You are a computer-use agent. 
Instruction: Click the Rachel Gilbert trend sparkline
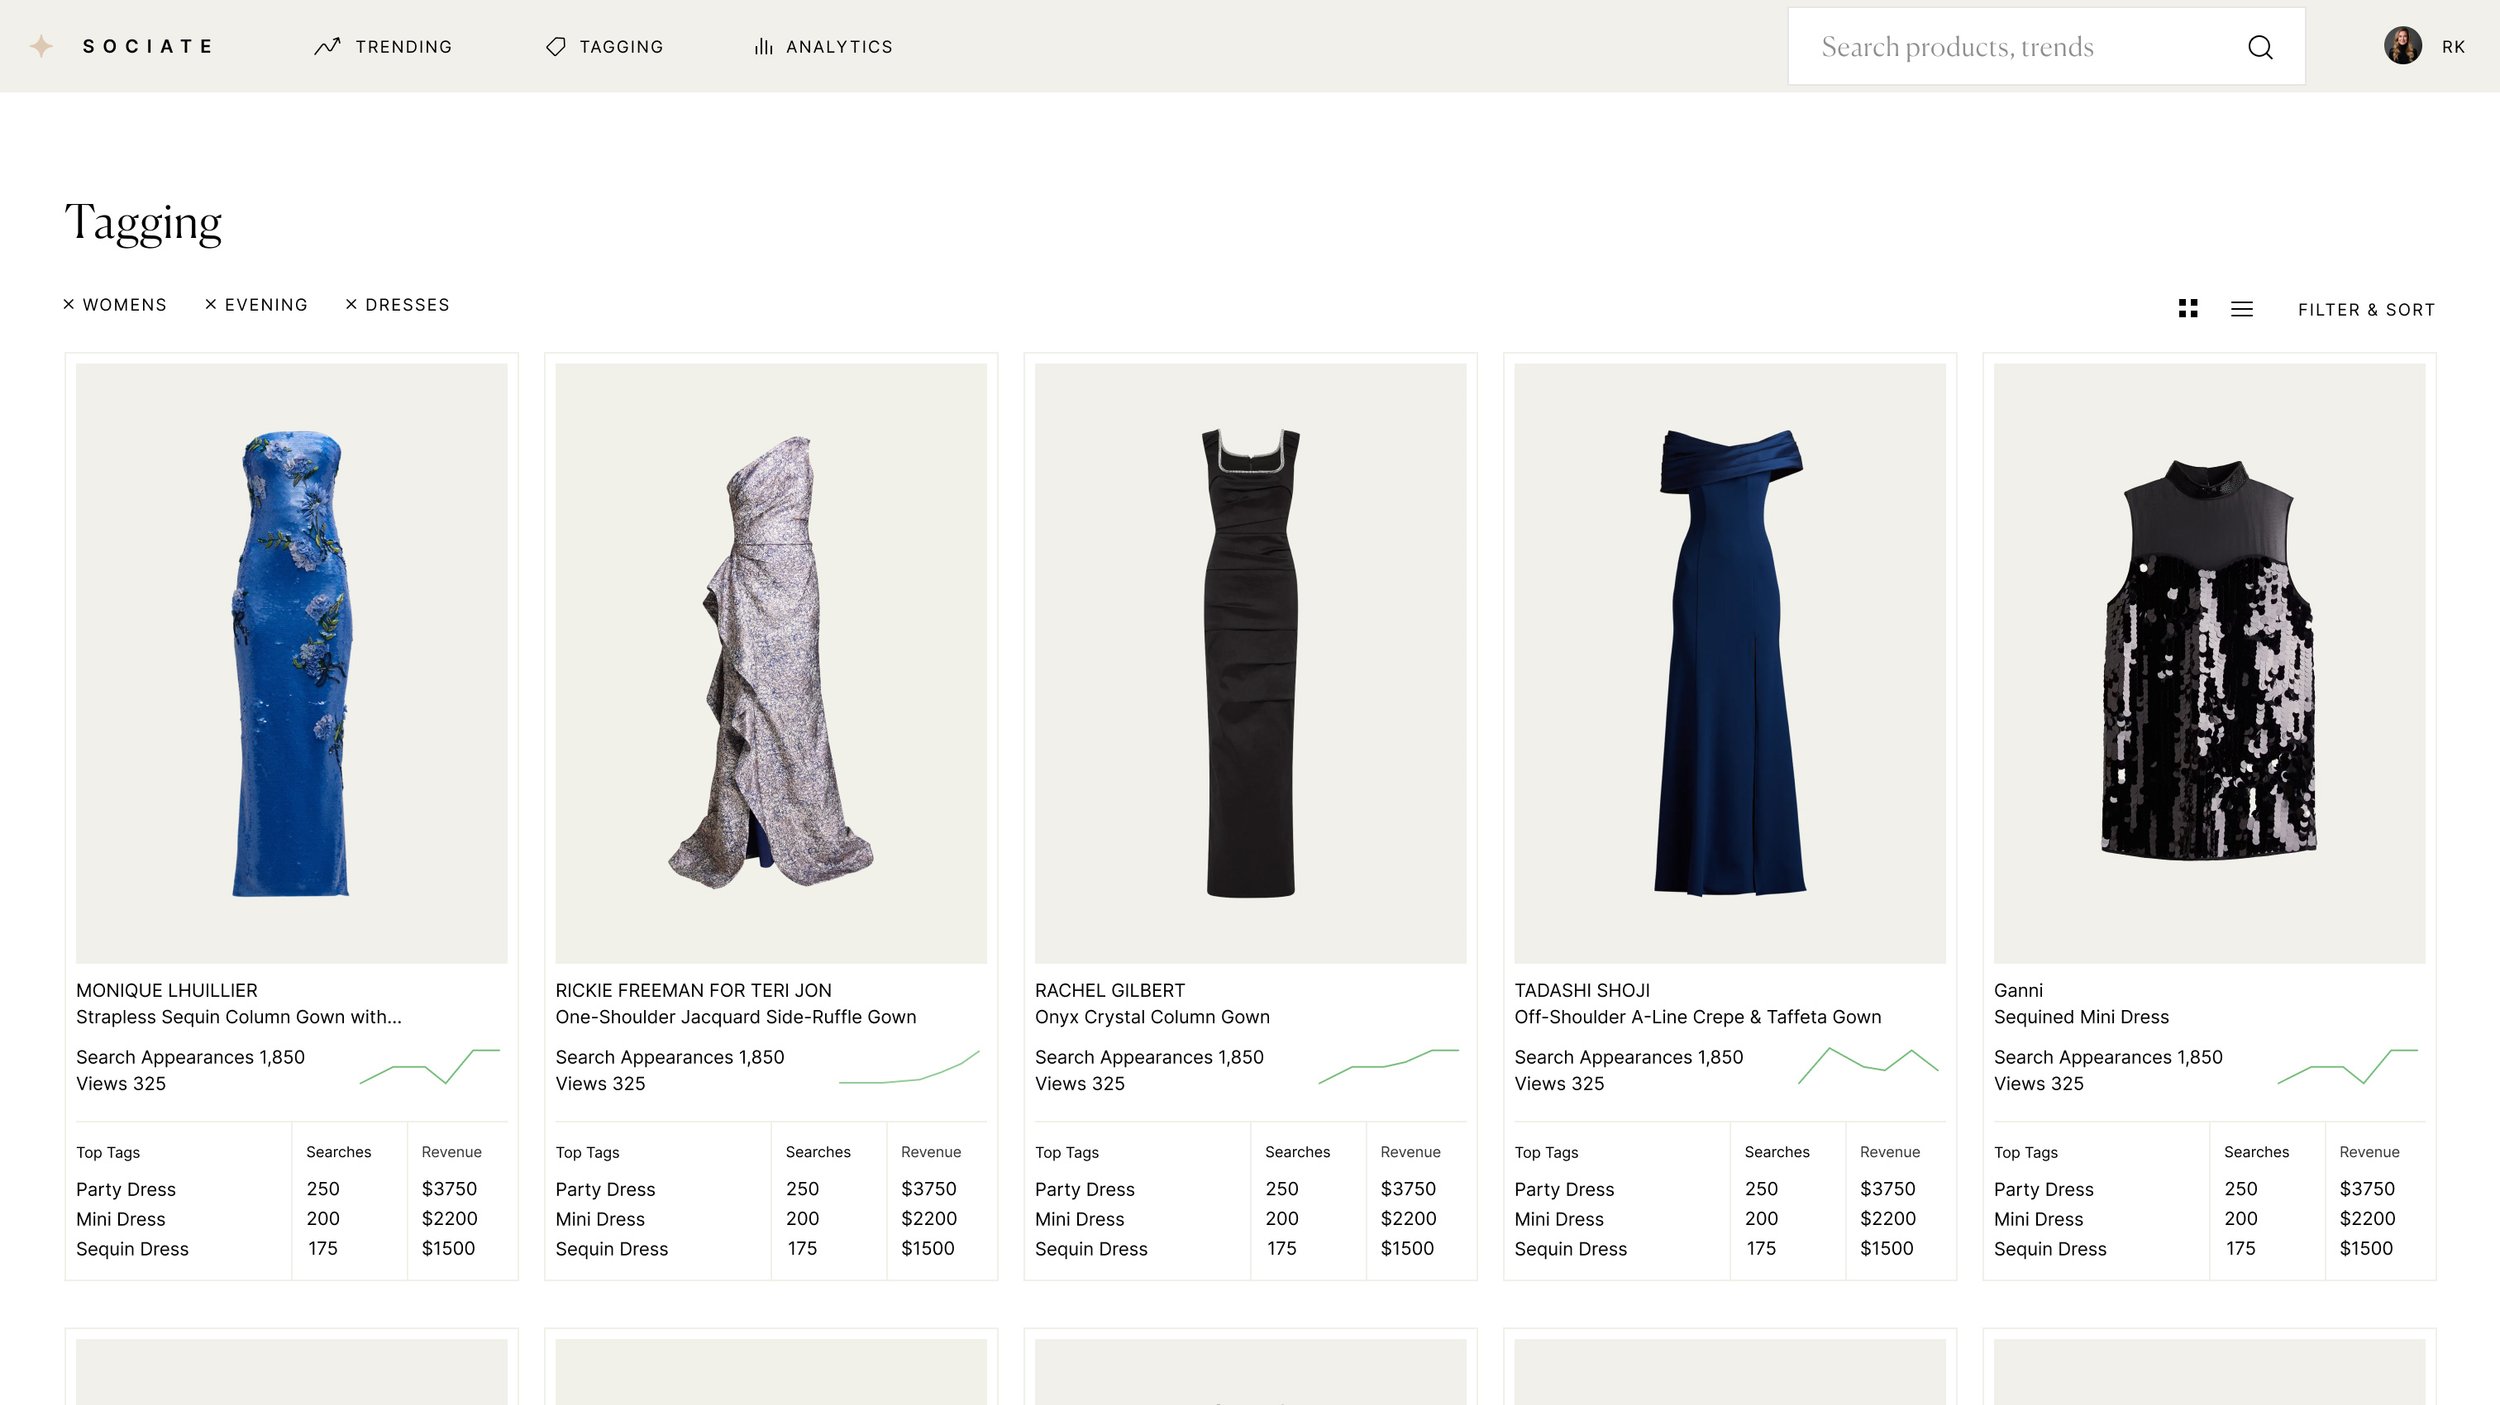(x=1389, y=1066)
